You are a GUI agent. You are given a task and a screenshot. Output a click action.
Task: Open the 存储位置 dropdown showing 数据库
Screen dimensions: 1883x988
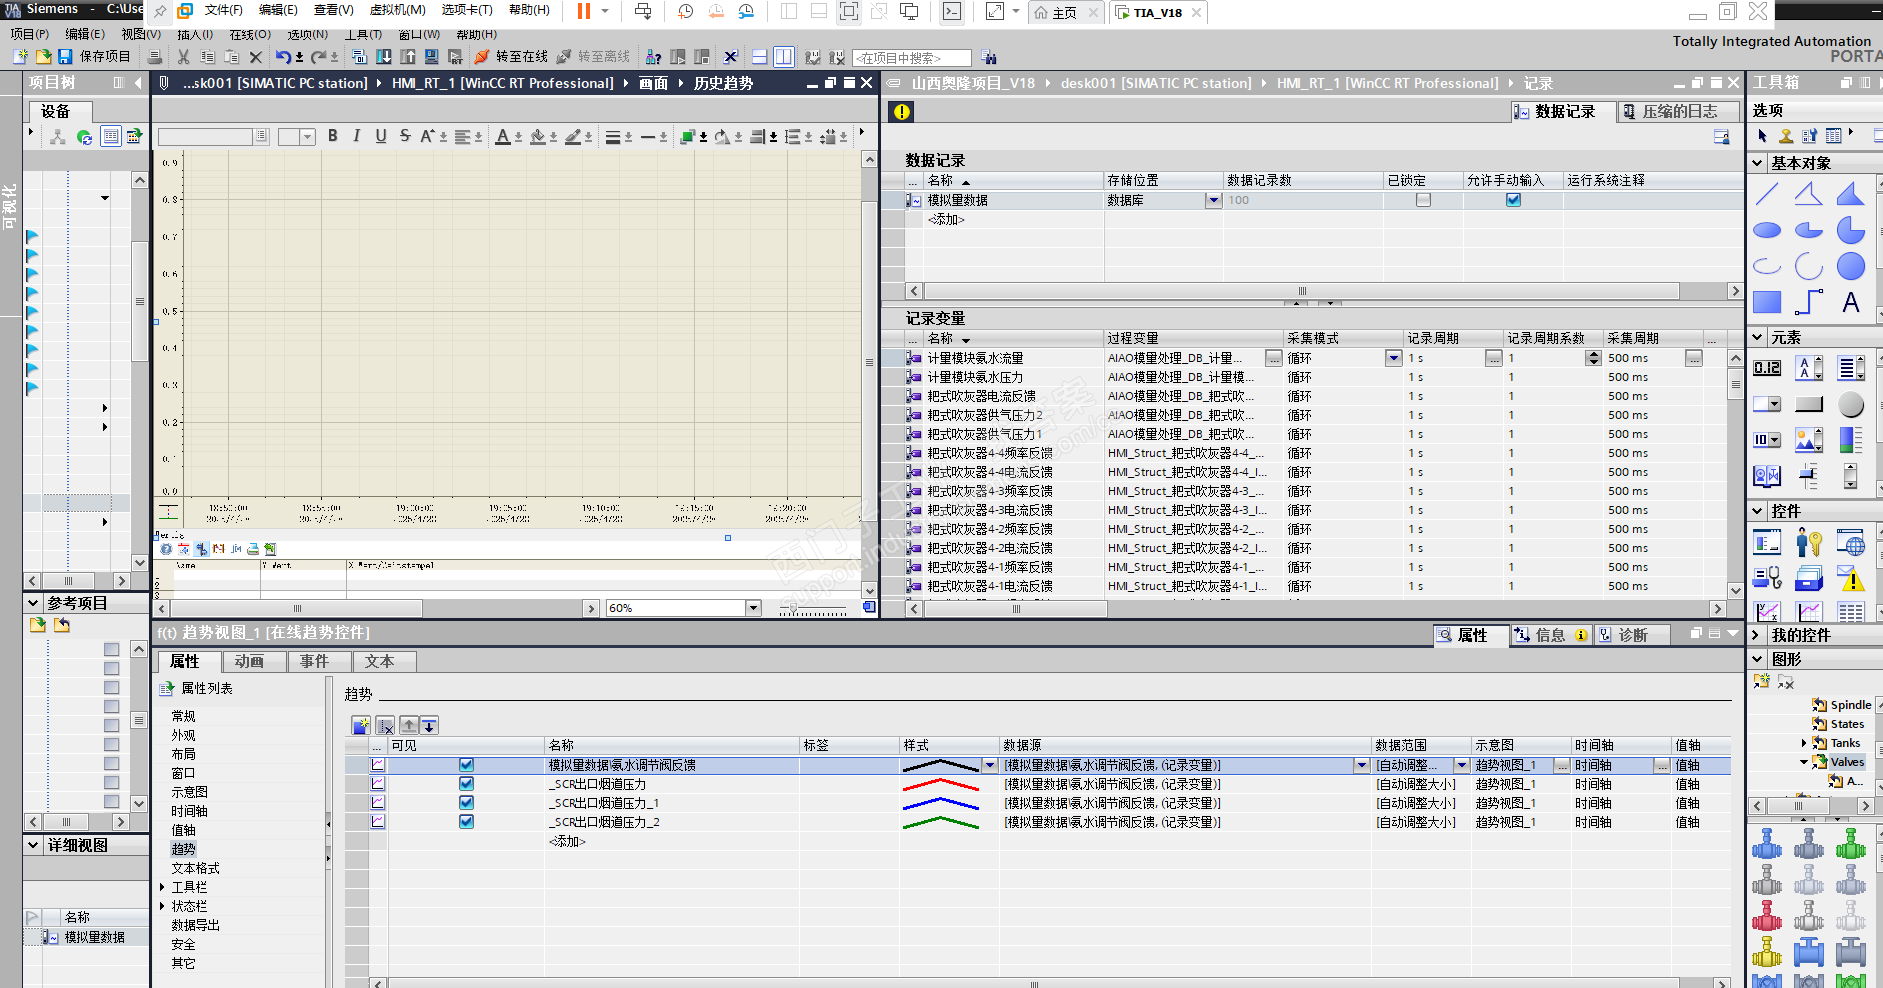pyautogui.click(x=1213, y=200)
